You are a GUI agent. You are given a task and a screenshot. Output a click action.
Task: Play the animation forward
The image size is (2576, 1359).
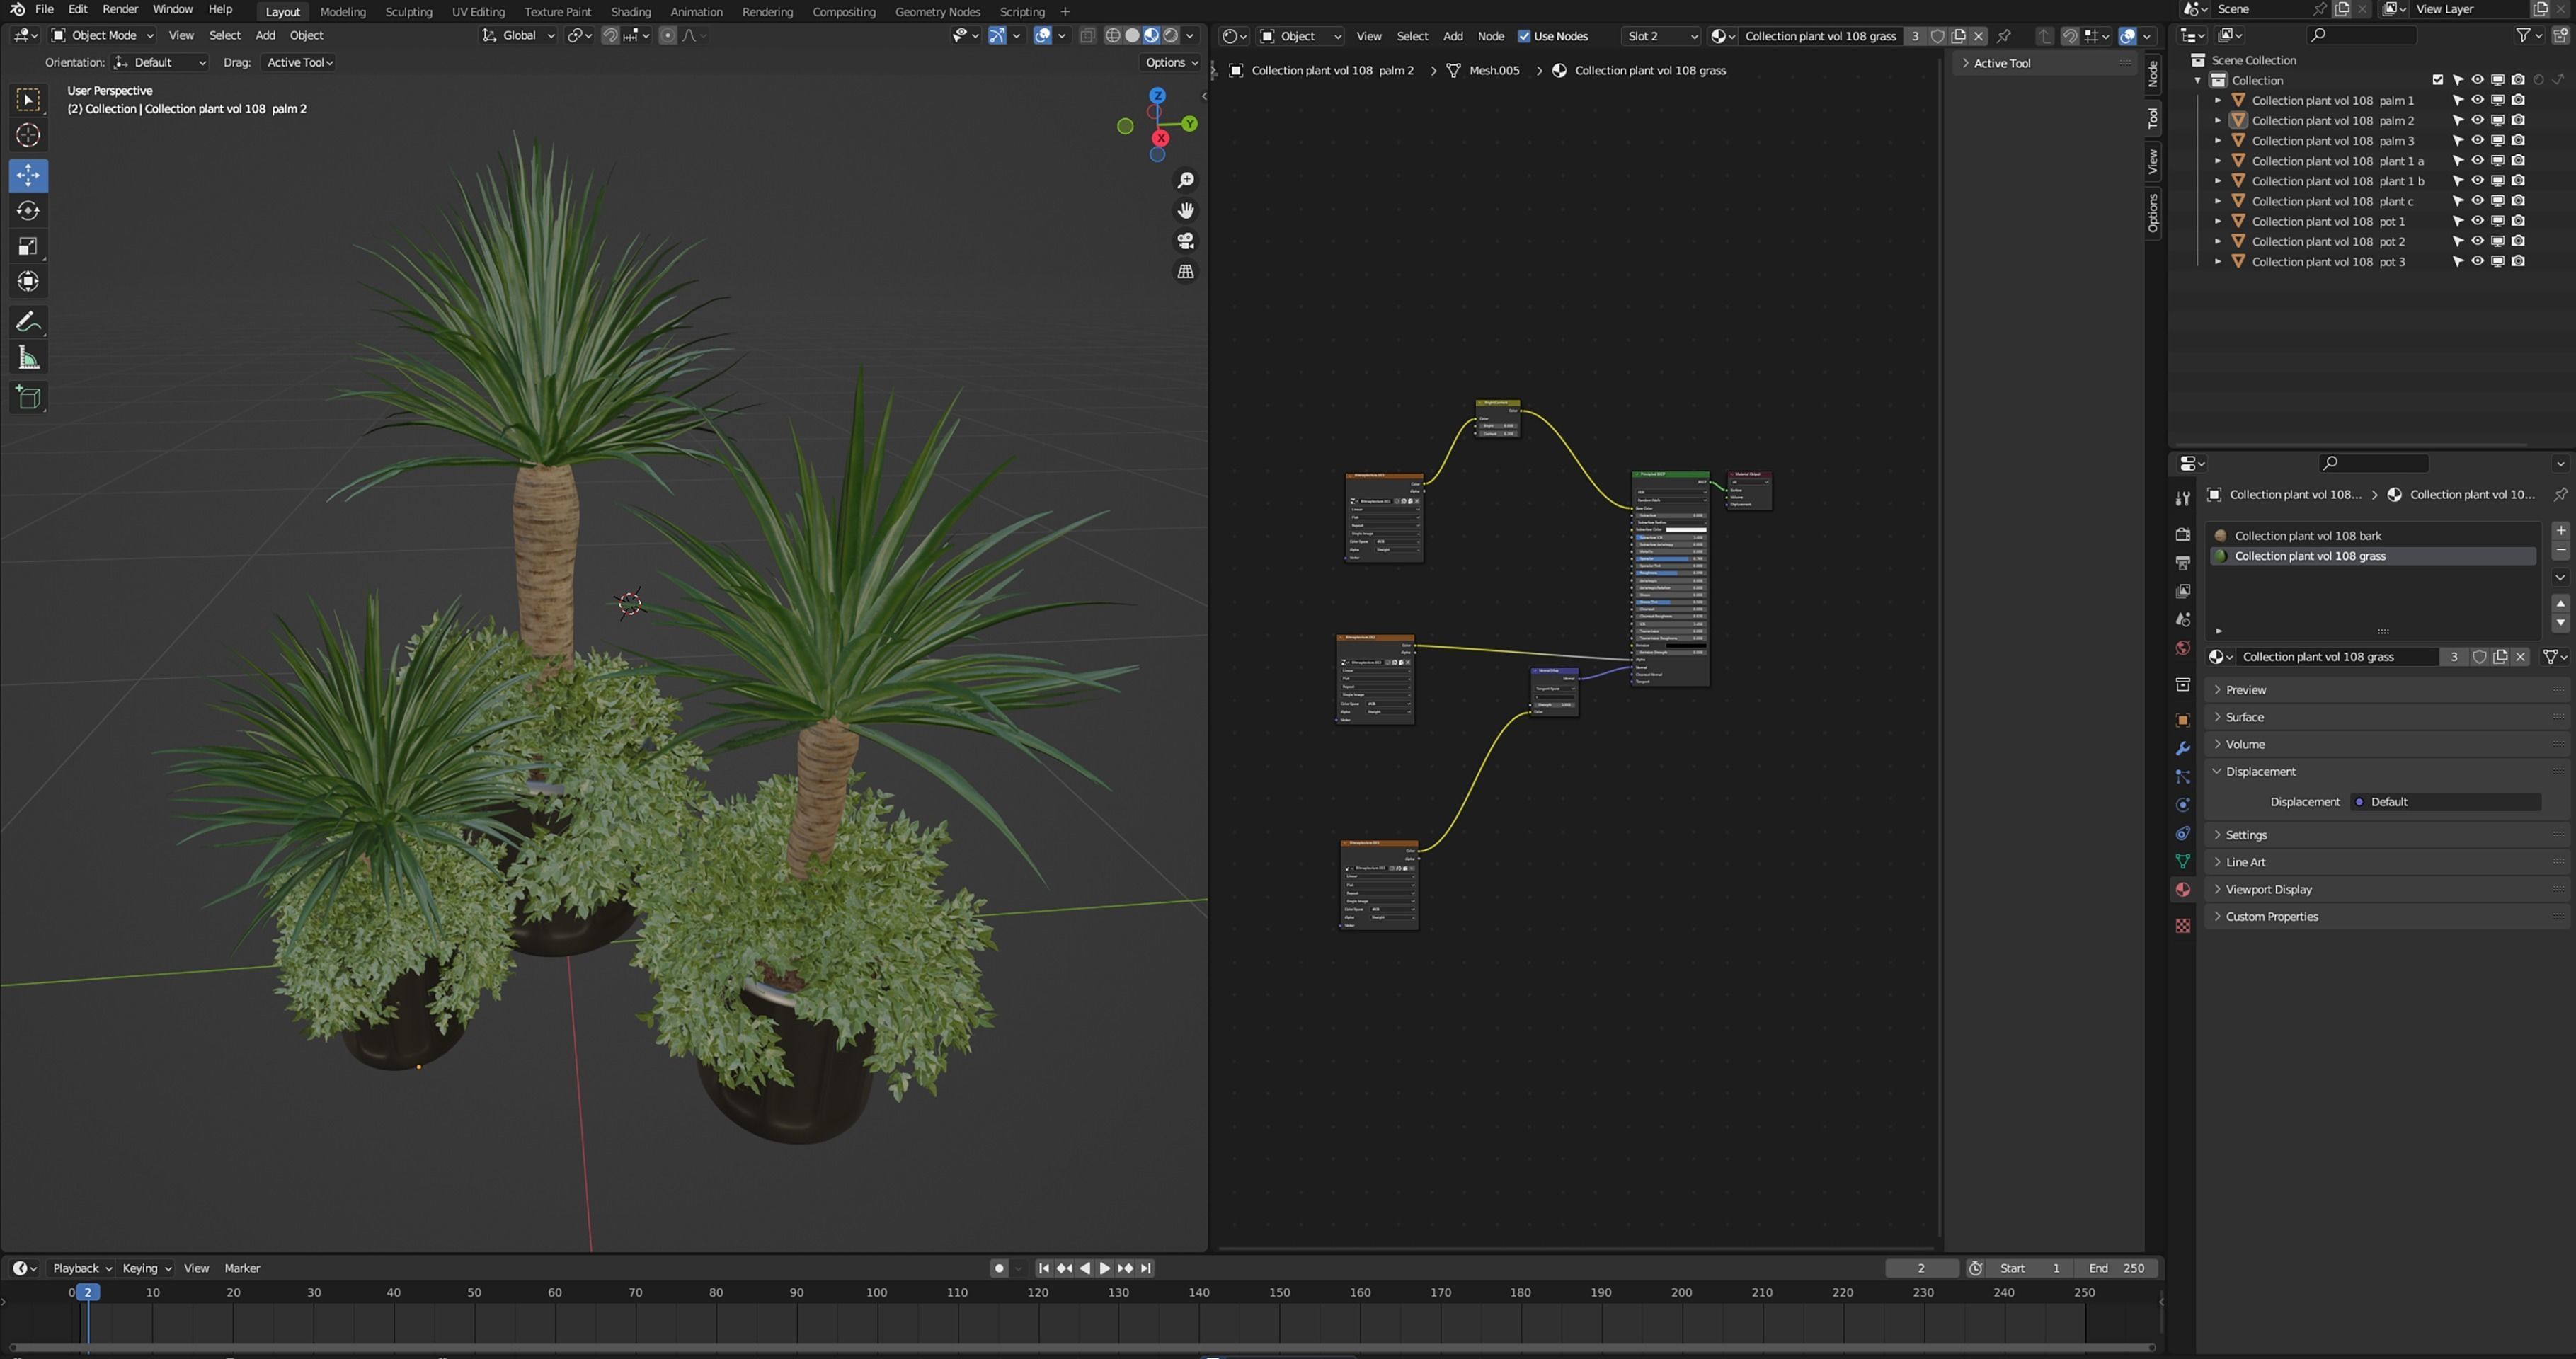(x=1105, y=1268)
